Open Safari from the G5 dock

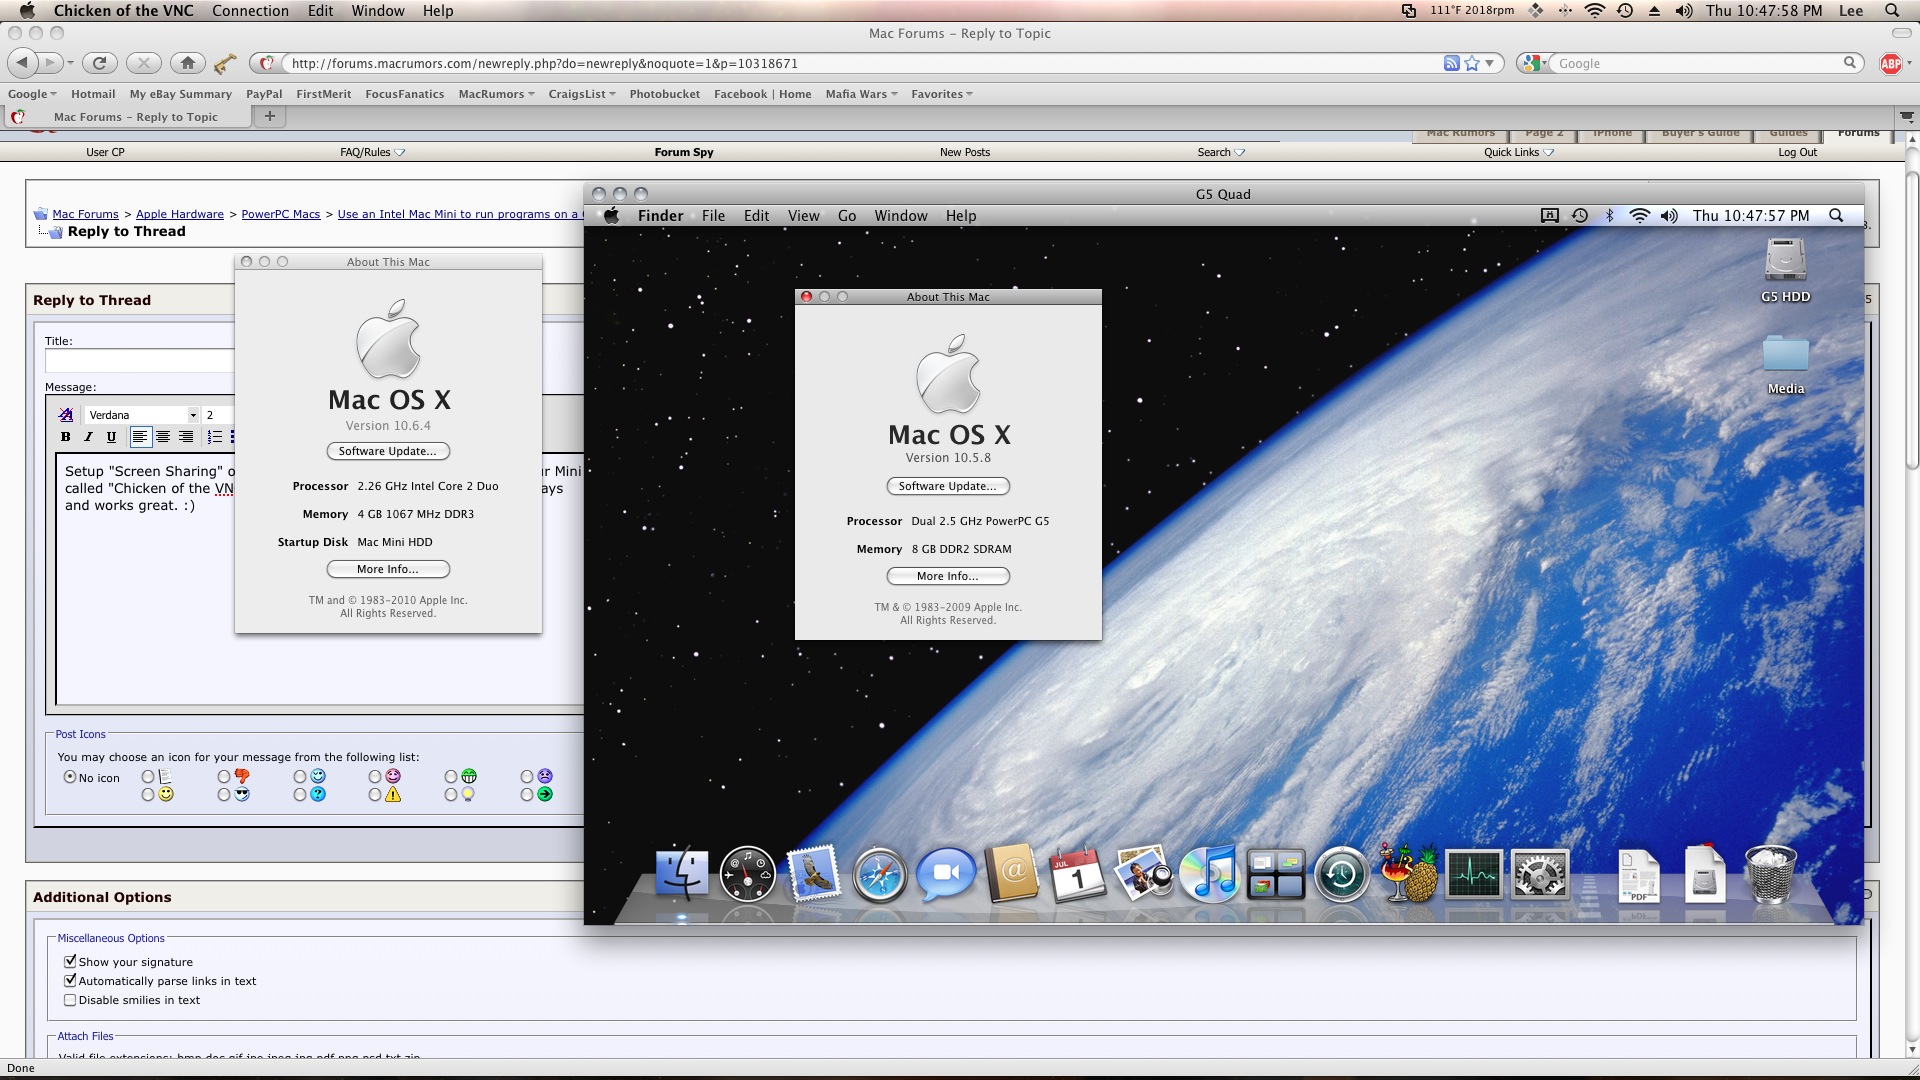(x=879, y=875)
